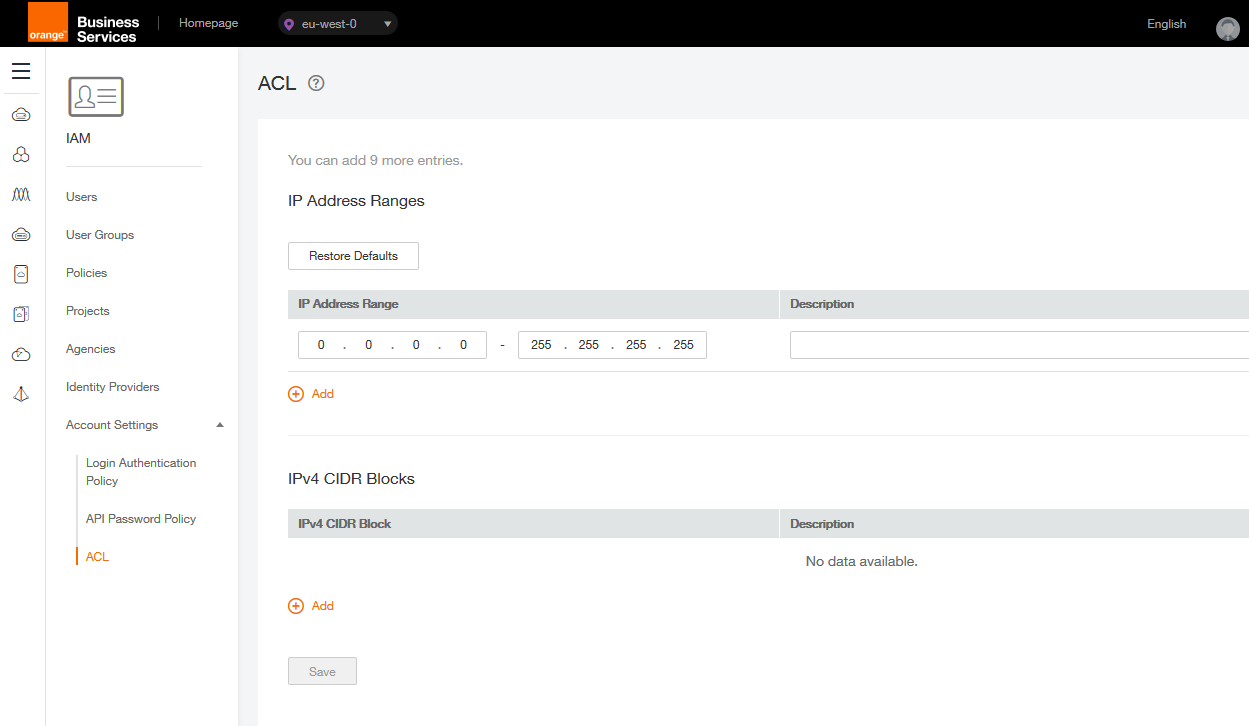
Task: Click the Restore Defaults button
Action: tap(353, 256)
